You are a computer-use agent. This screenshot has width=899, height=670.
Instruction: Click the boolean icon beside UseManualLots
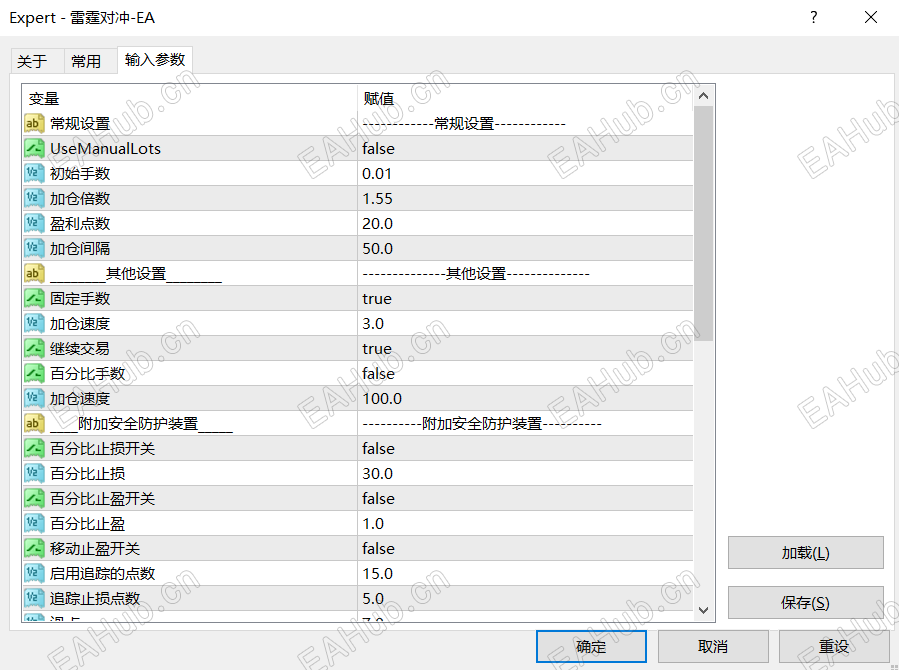33,148
